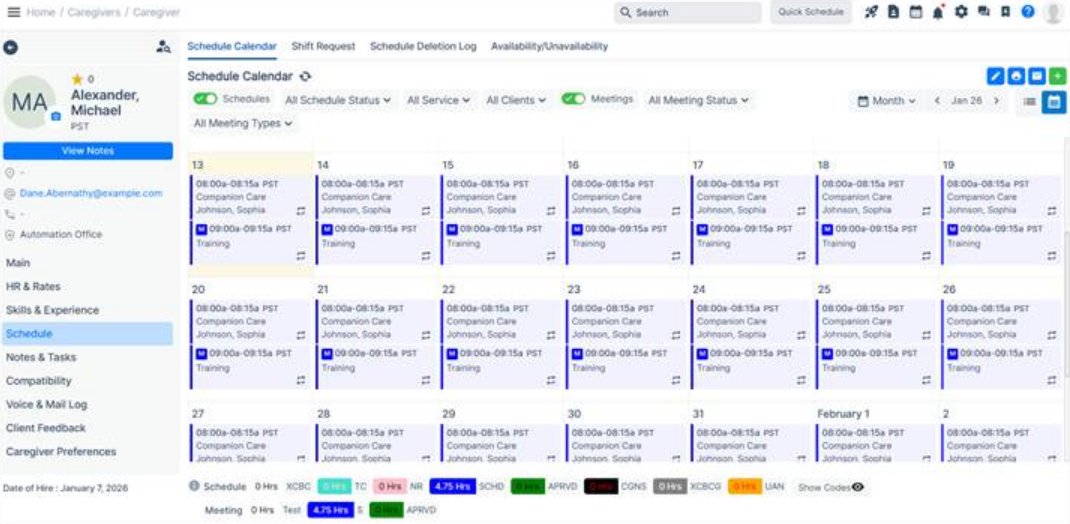
Task: Click the camera badge on MA avatar
Action: point(56,117)
